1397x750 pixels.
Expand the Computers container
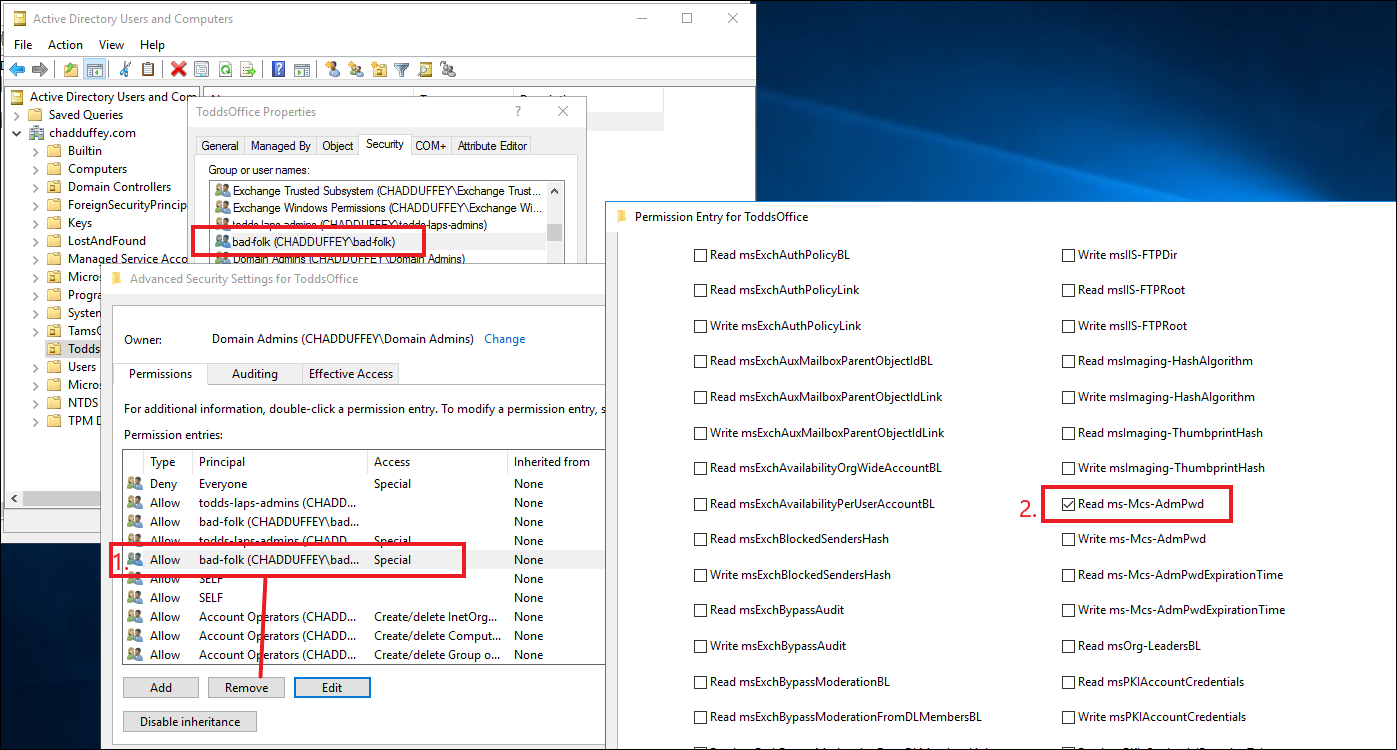click(x=36, y=169)
